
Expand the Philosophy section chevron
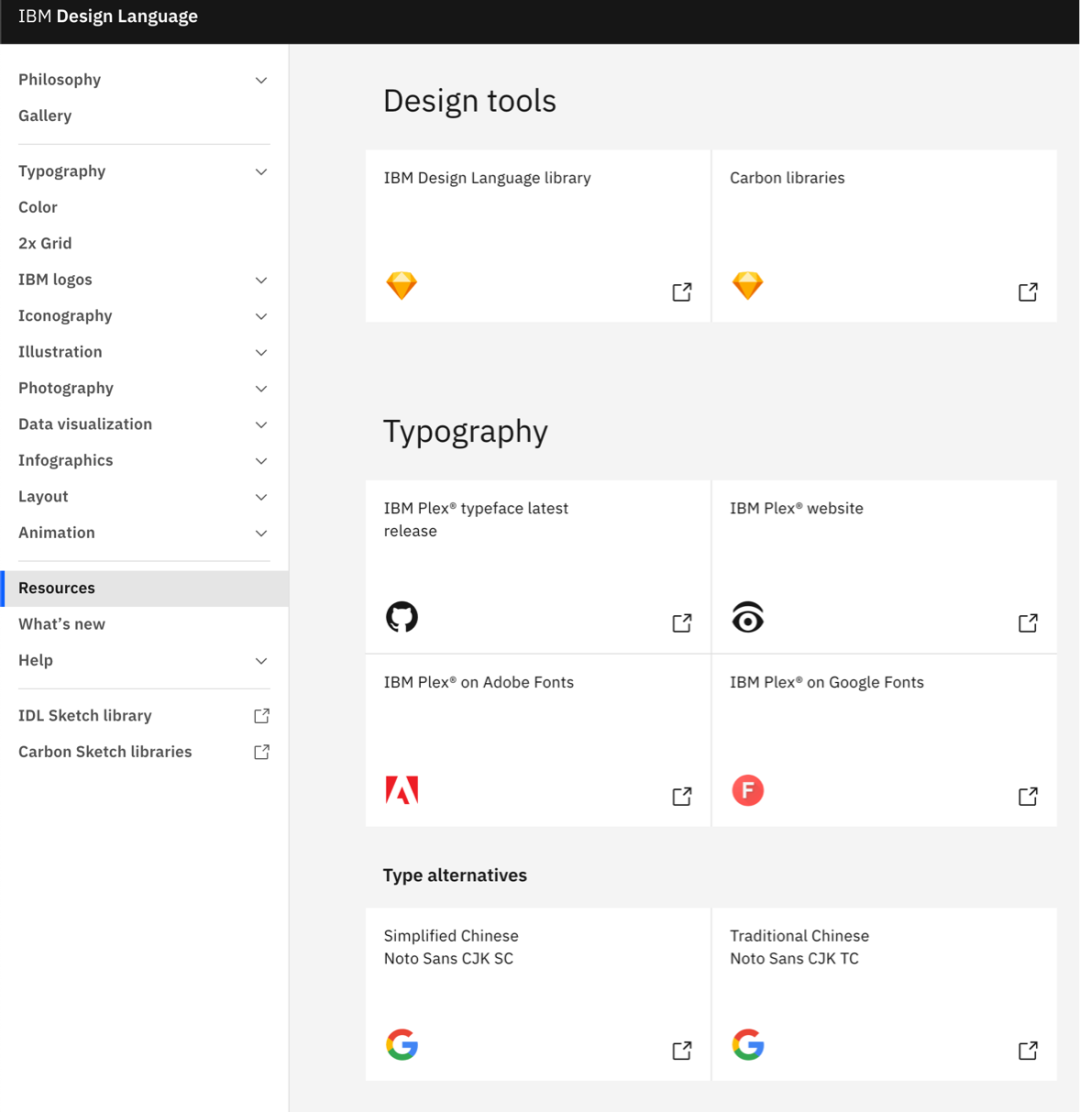click(x=262, y=80)
